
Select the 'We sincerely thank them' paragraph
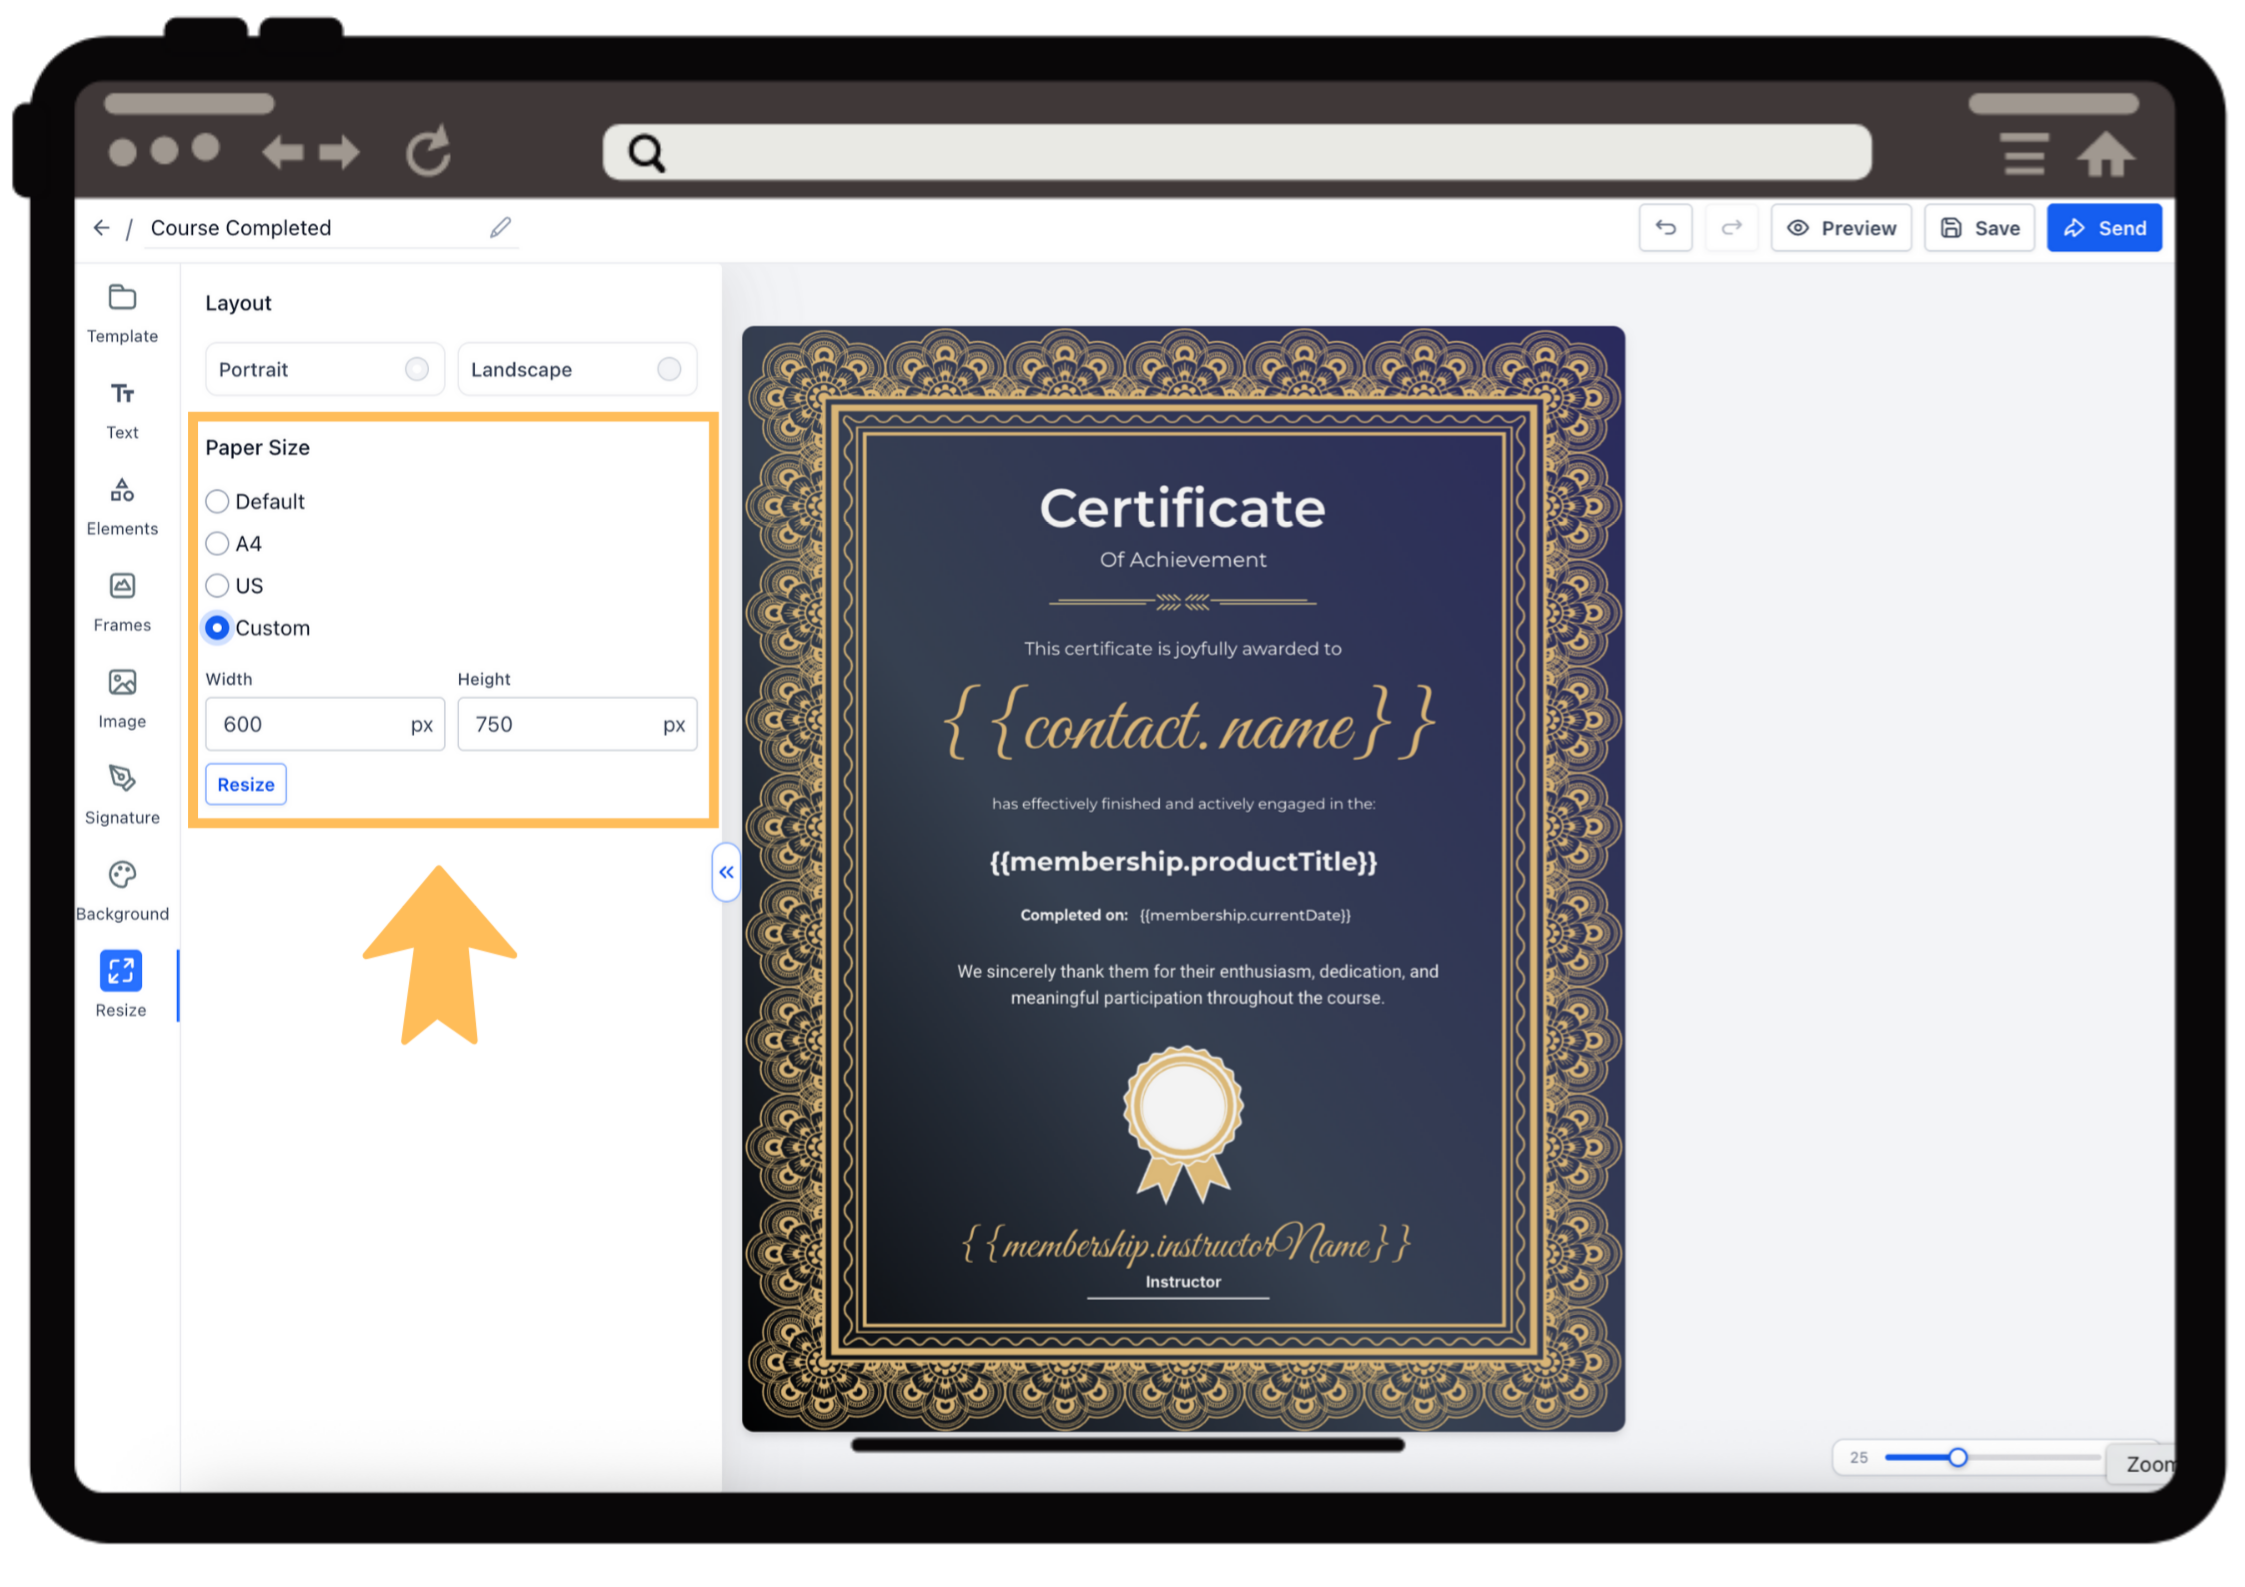(x=1198, y=984)
